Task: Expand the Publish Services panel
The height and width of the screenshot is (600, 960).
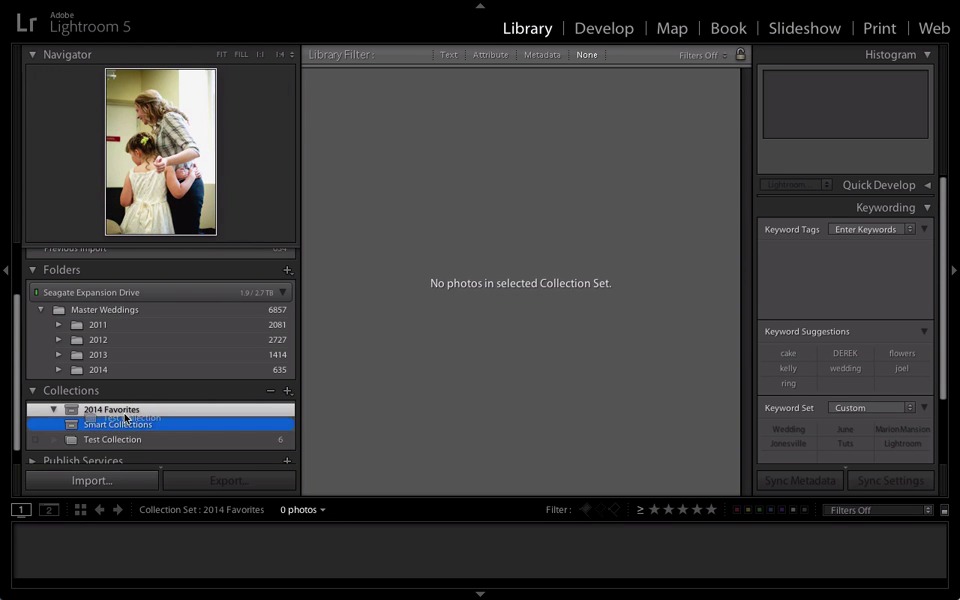Action: (32, 460)
